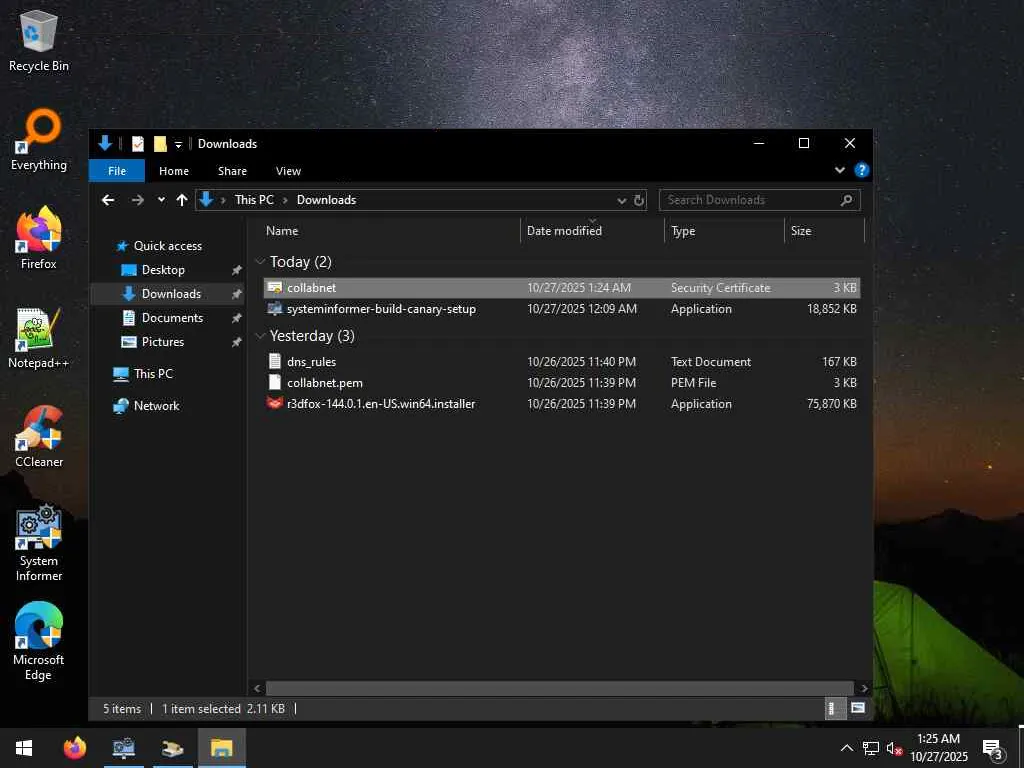Collapse the Today file group
Viewport: 1024px width, 768px height.
pyautogui.click(x=260, y=262)
